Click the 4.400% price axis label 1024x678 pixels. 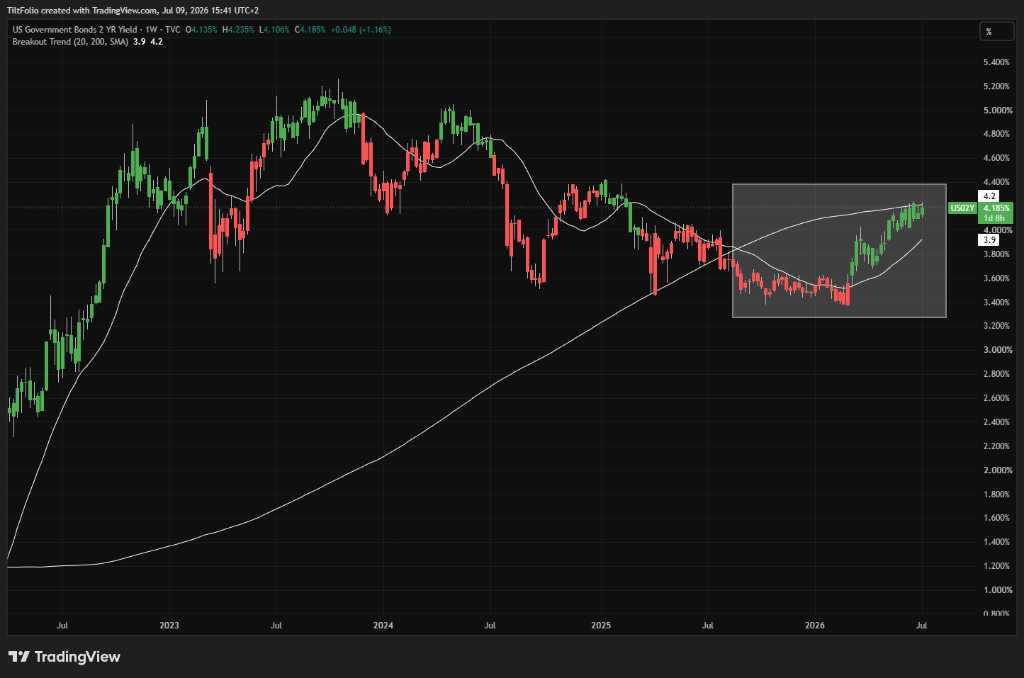pos(997,182)
